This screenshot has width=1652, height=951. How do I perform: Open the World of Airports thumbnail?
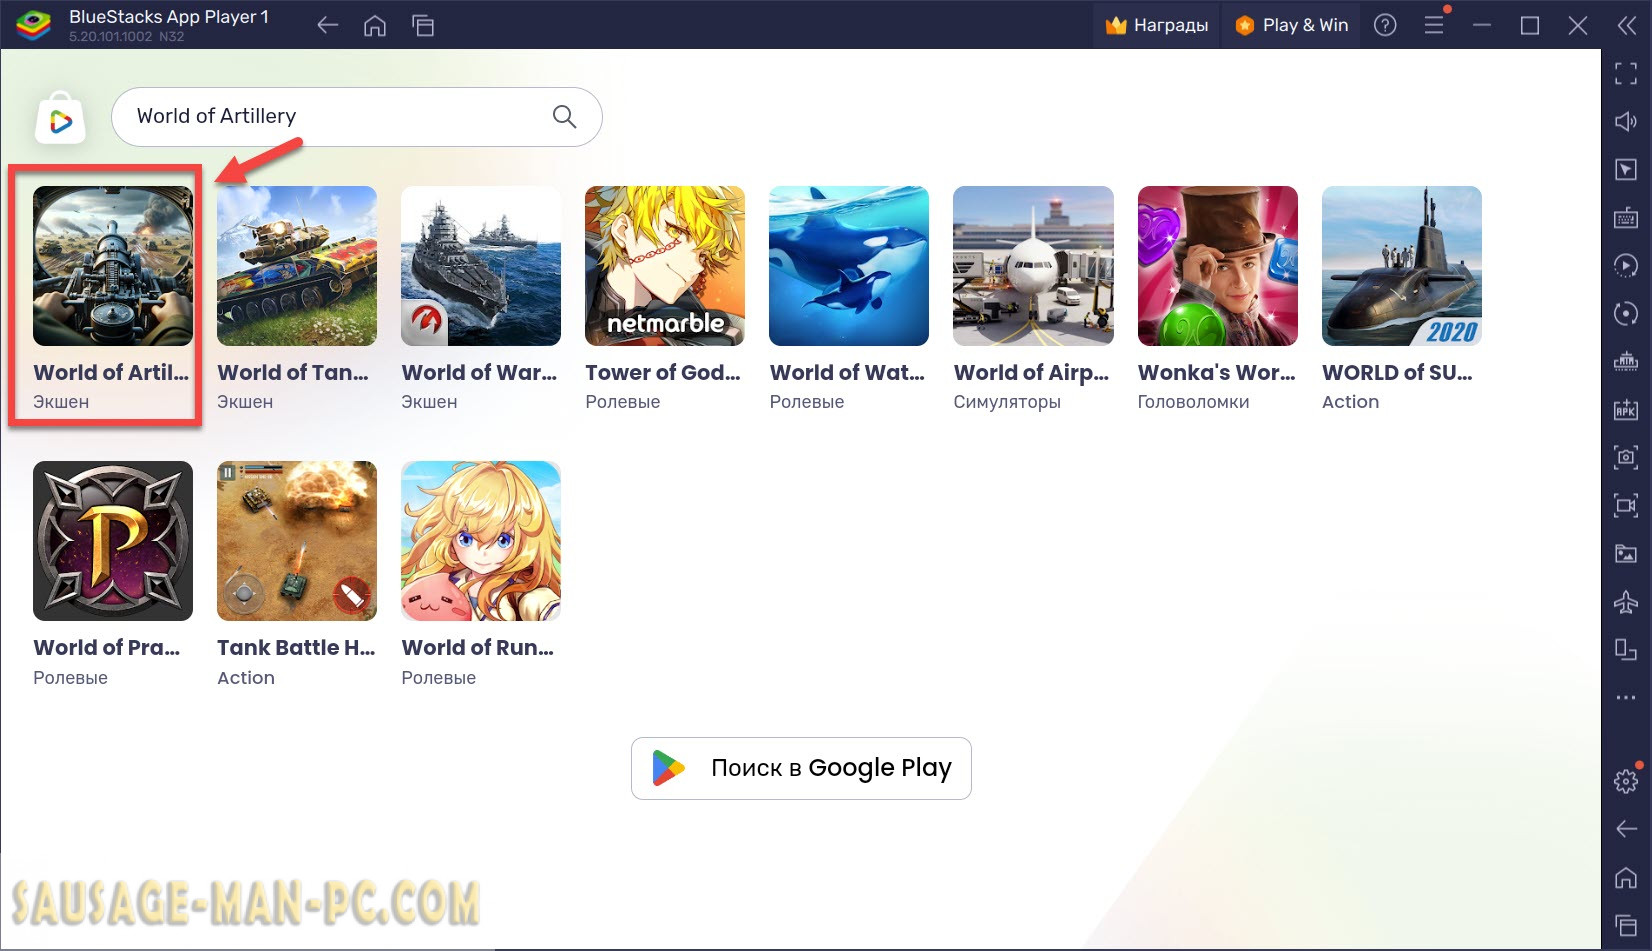pyautogui.click(x=1033, y=266)
